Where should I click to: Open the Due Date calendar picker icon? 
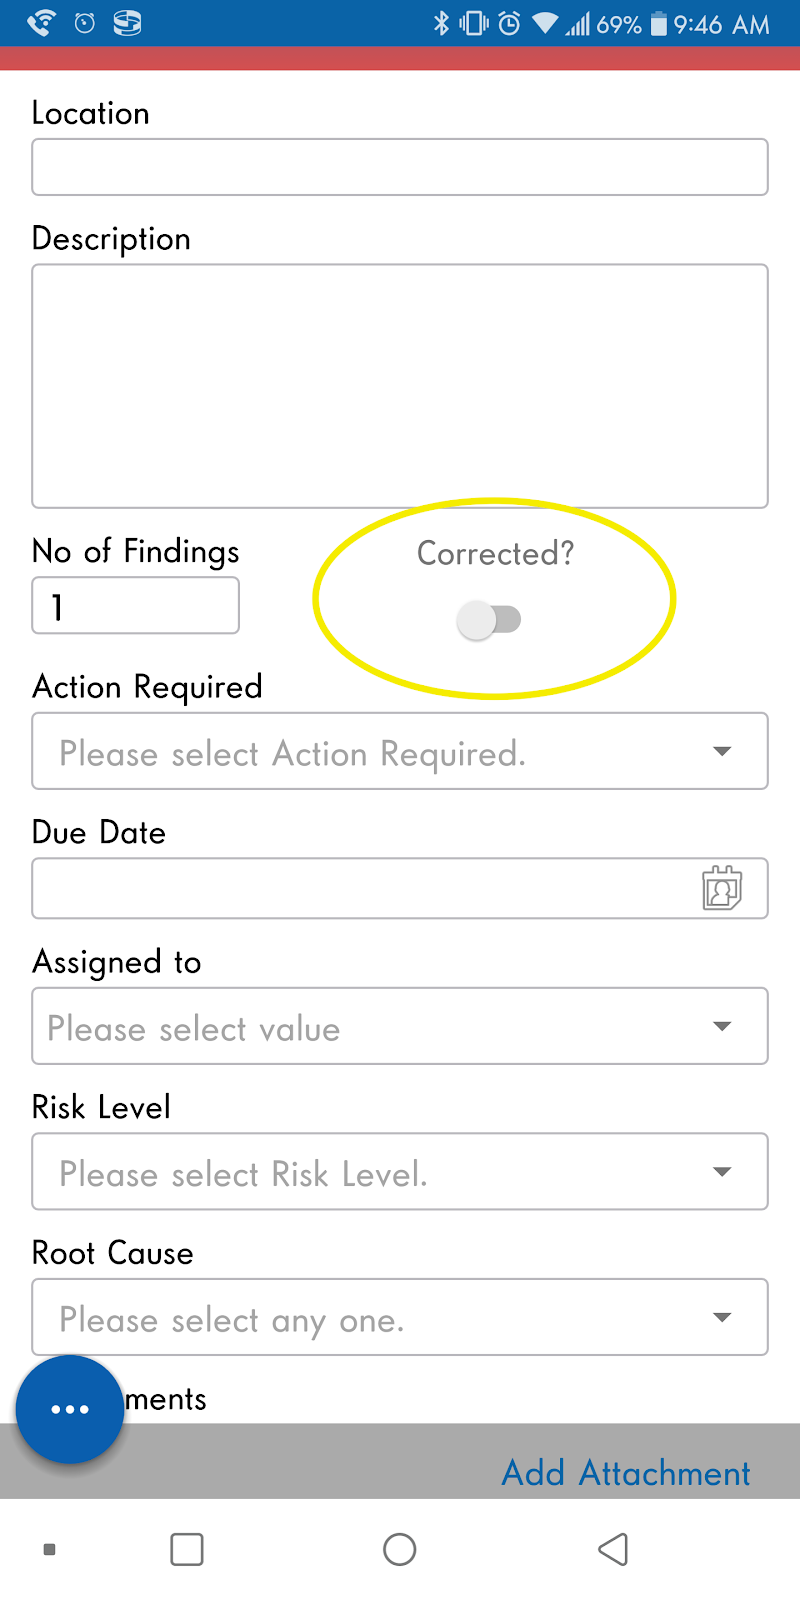coord(722,888)
